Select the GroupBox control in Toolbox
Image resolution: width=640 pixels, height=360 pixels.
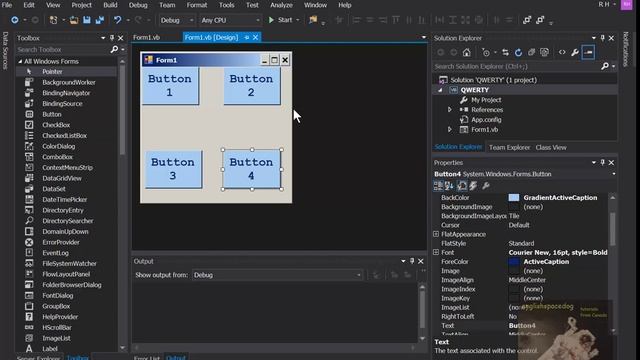coord(56,306)
